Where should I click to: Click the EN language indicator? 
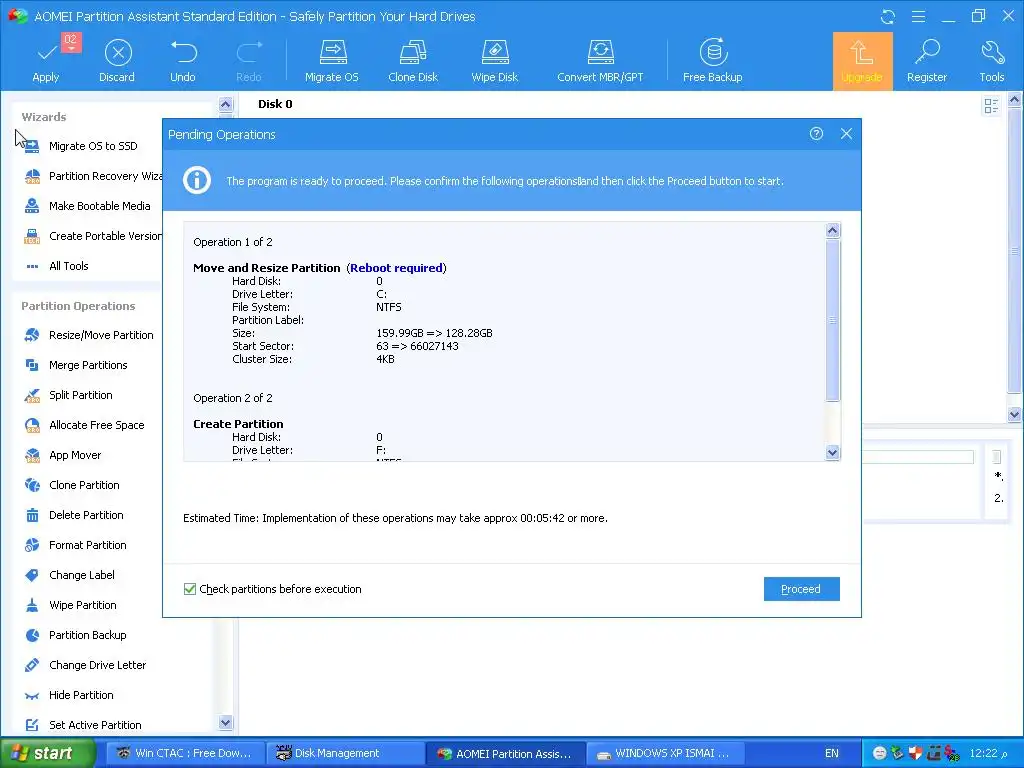pyautogui.click(x=831, y=753)
